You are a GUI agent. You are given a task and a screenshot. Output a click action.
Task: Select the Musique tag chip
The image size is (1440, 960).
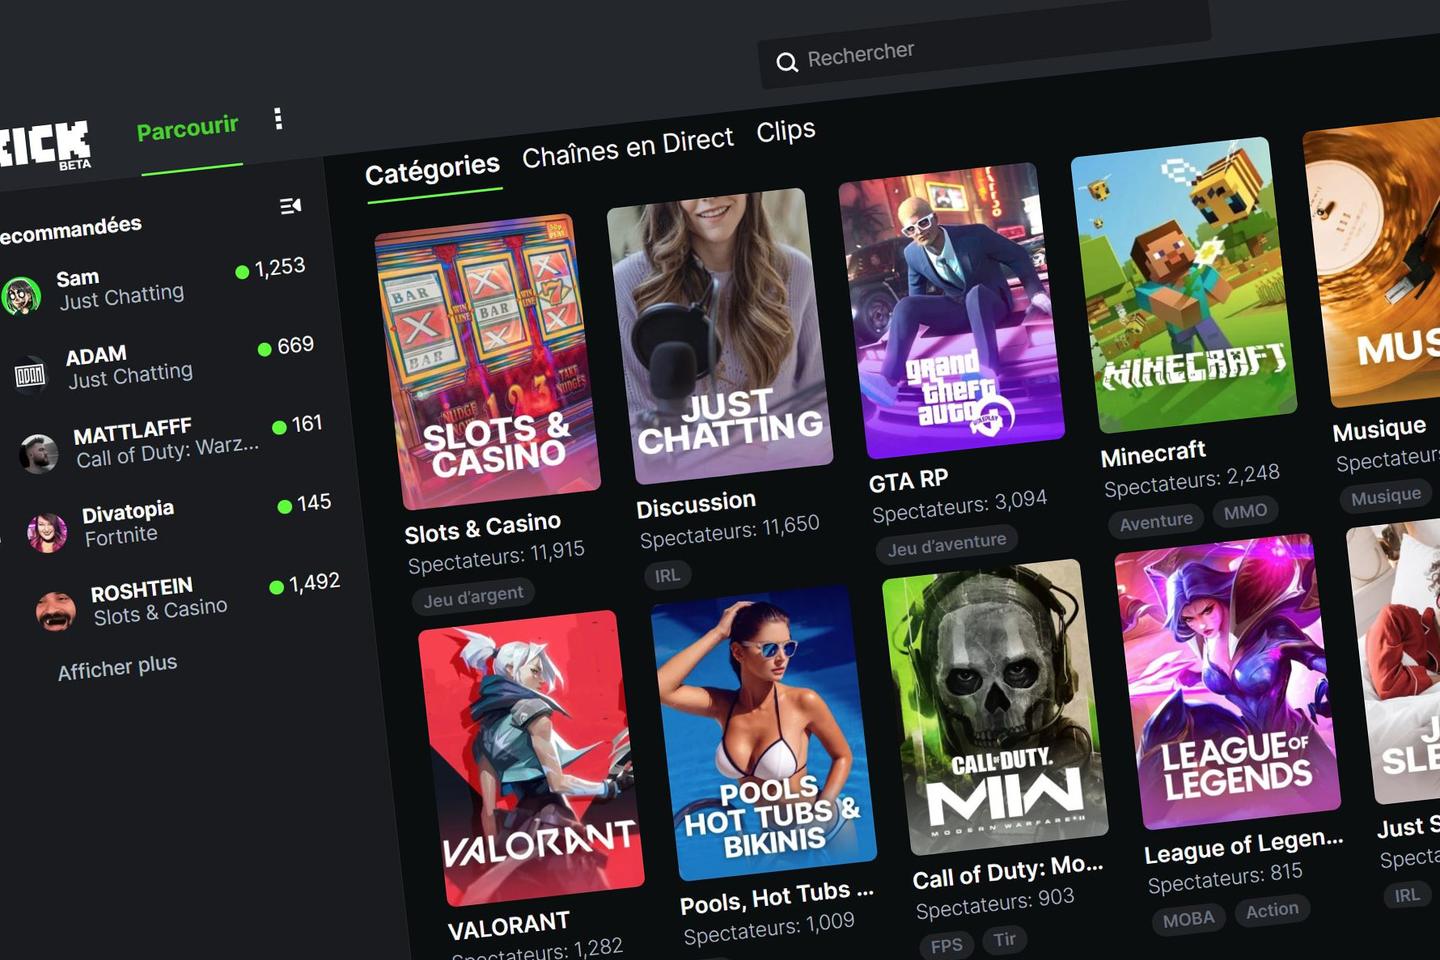[1385, 497]
